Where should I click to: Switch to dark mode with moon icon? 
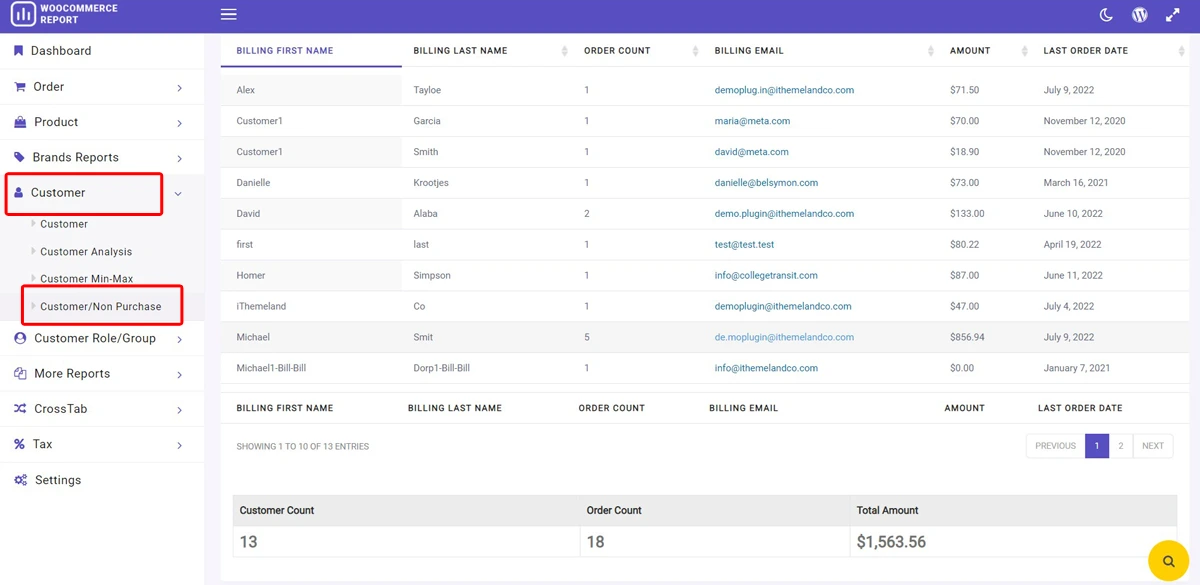point(1106,14)
